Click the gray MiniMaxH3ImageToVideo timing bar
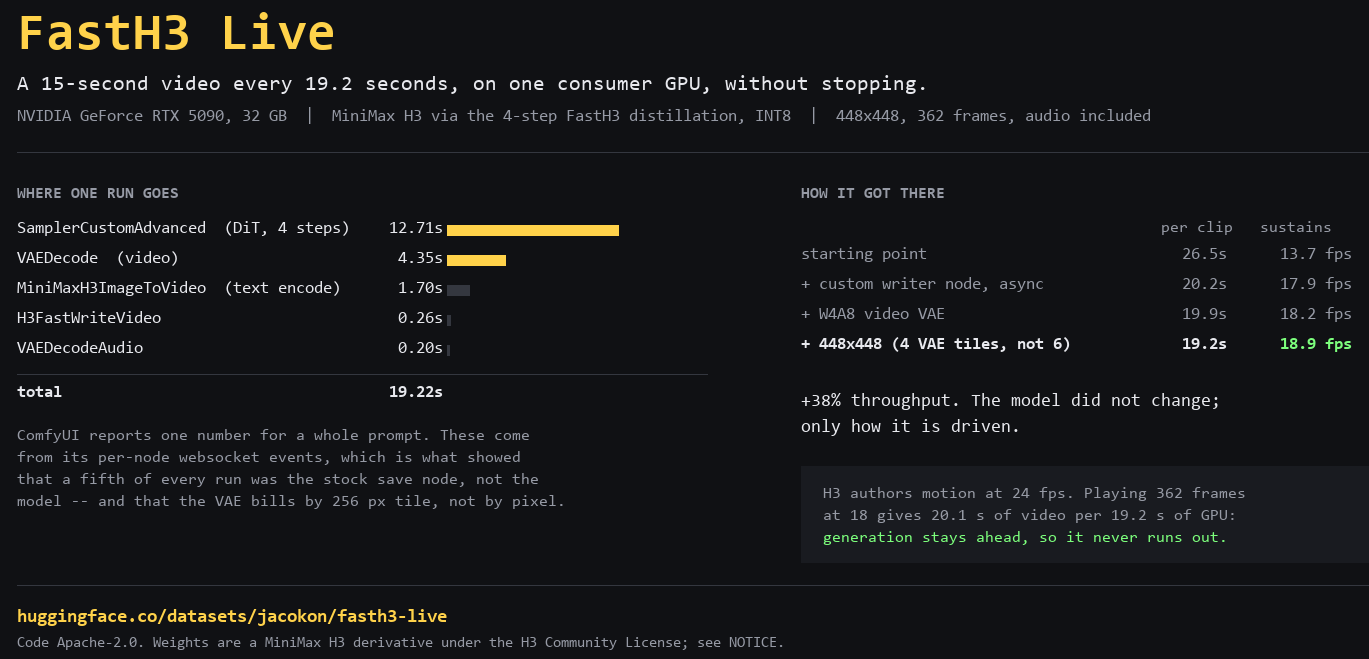Screen dimensions: 1369x659 (x=458, y=290)
